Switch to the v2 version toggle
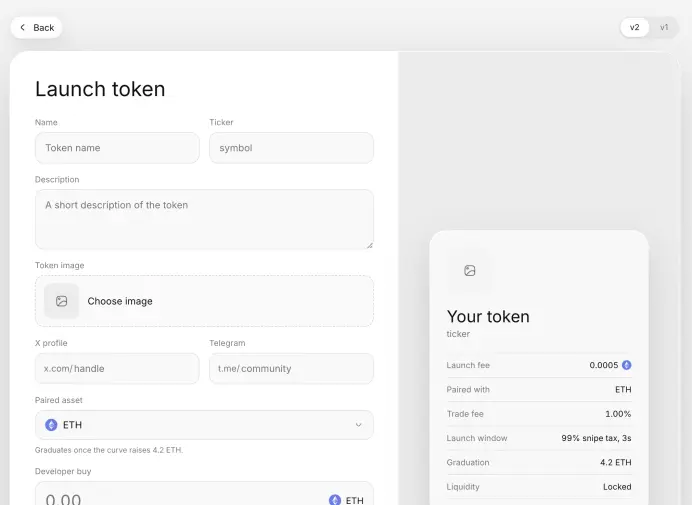Image resolution: width=692 pixels, height=505 pixels. (634, 27)
